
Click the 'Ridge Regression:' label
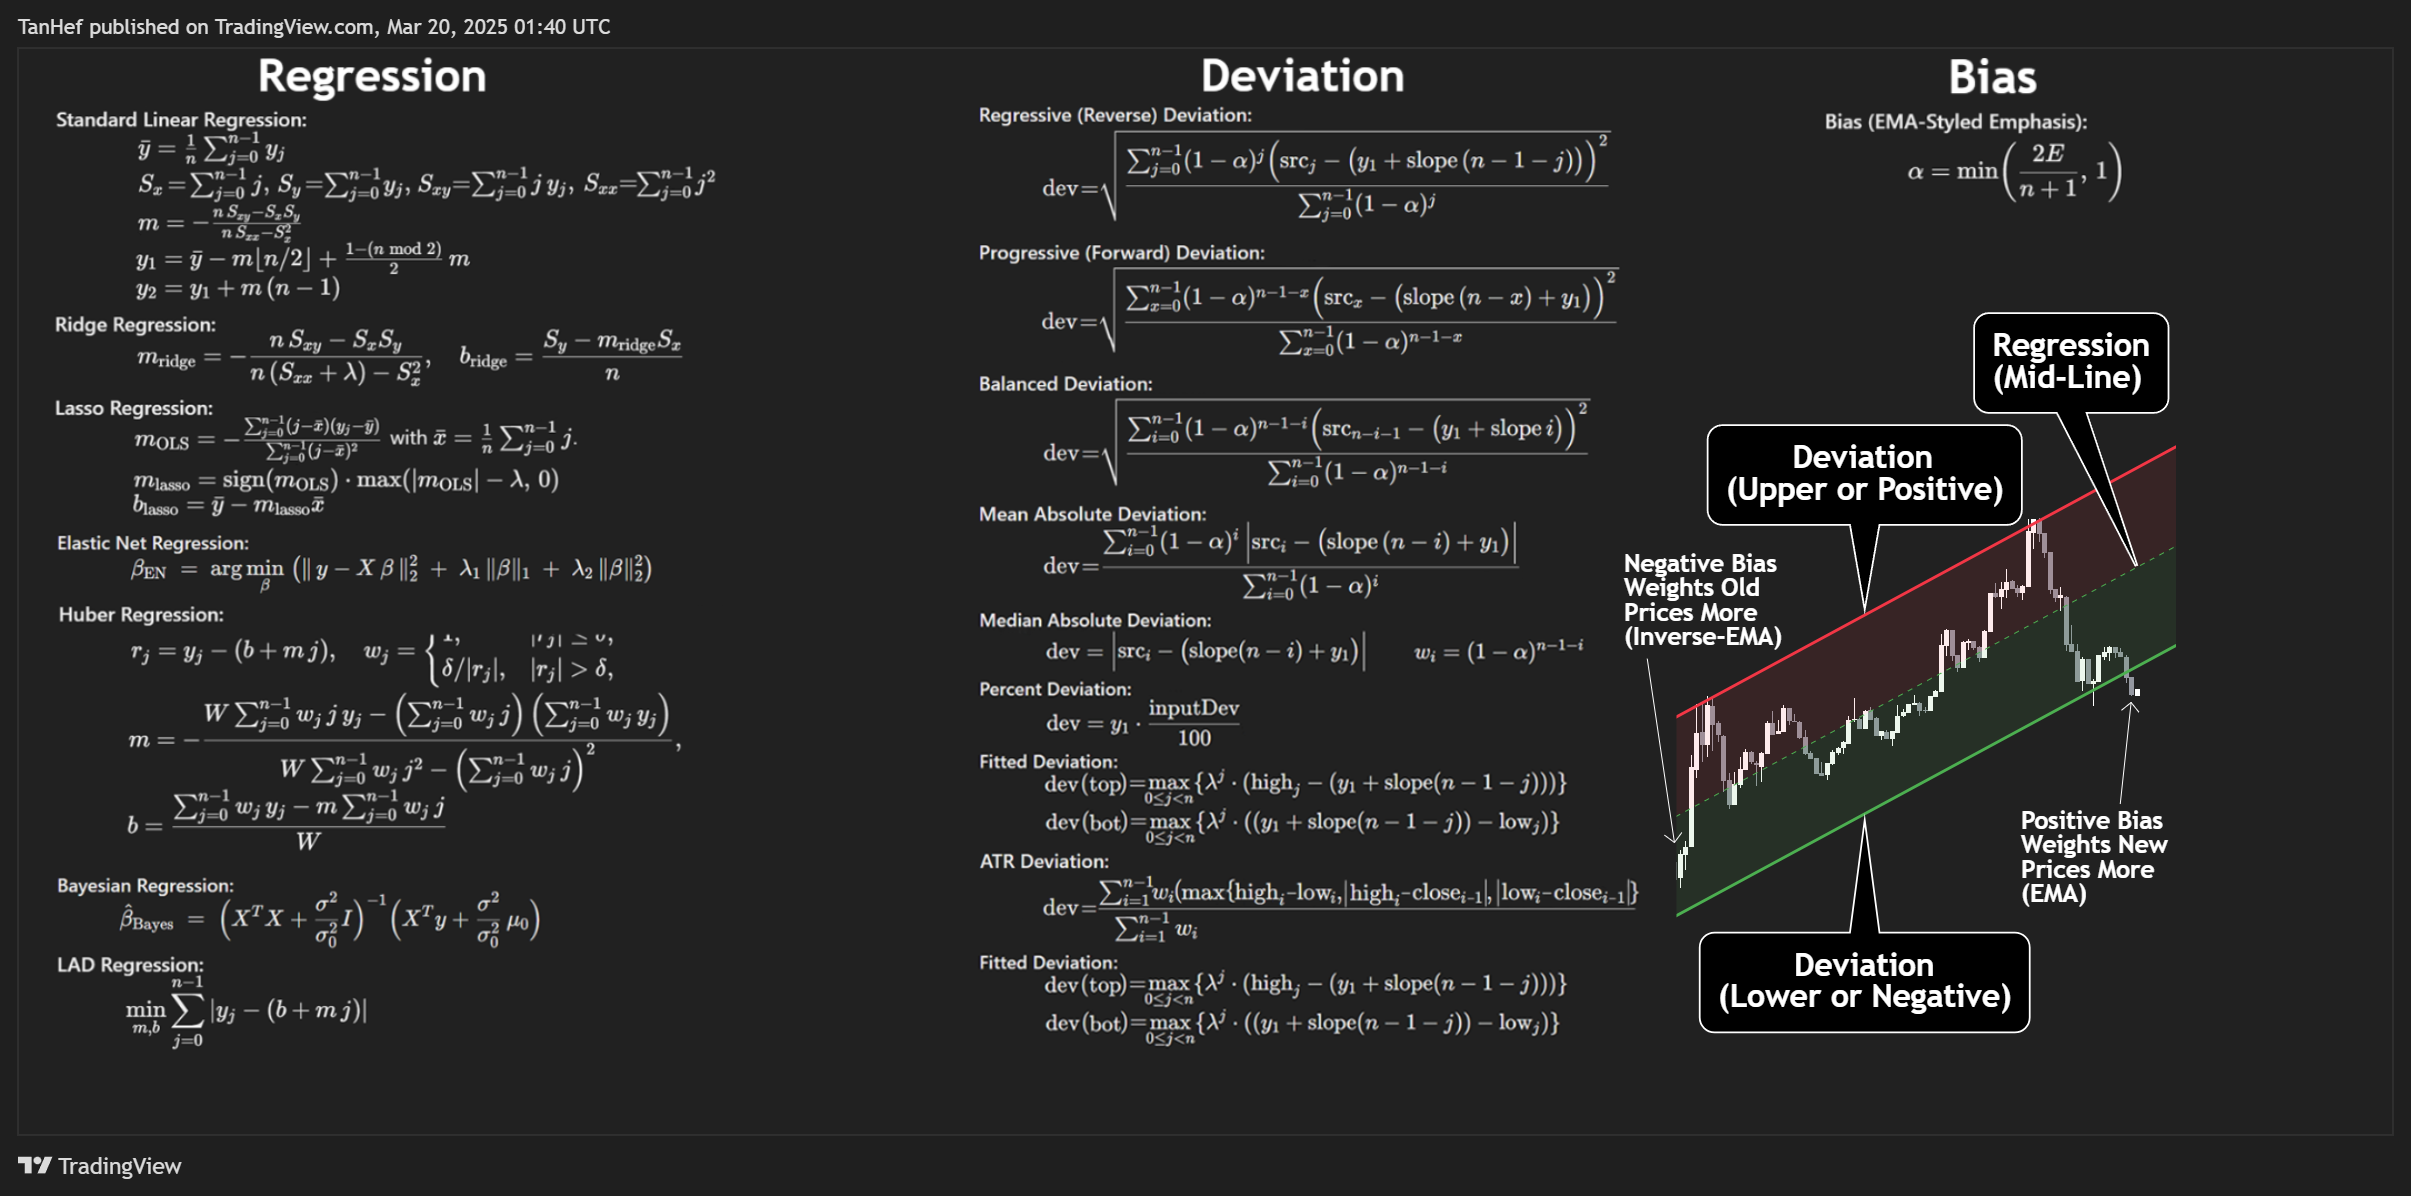click(135, 325)
